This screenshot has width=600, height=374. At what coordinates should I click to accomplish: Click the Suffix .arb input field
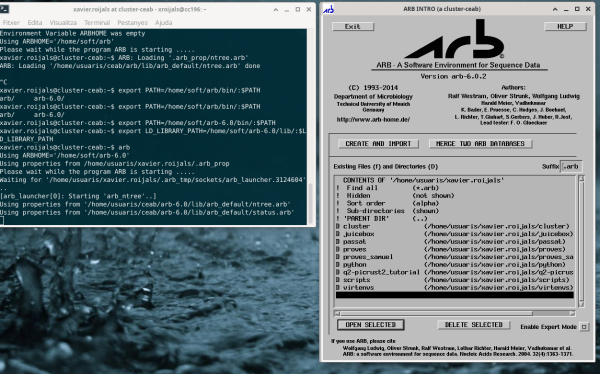pyautogui.click(x=571, y=167)
